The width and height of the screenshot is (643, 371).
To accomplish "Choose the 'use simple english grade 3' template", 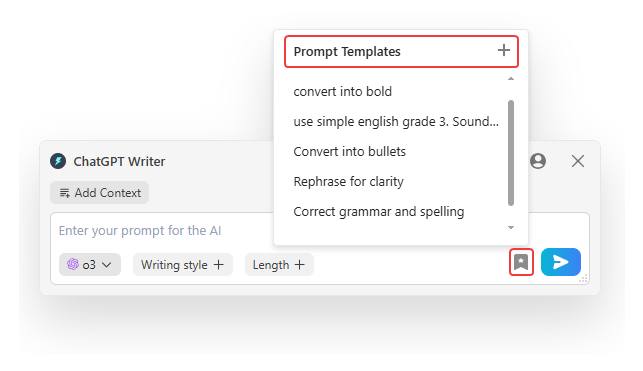I will [x=396, y=121].
